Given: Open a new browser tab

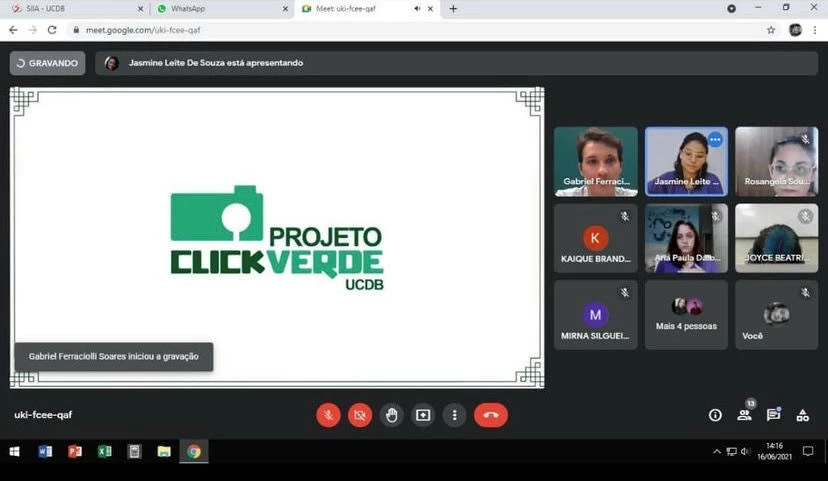Looking at the screenshot, I should (x=453, y=9).
